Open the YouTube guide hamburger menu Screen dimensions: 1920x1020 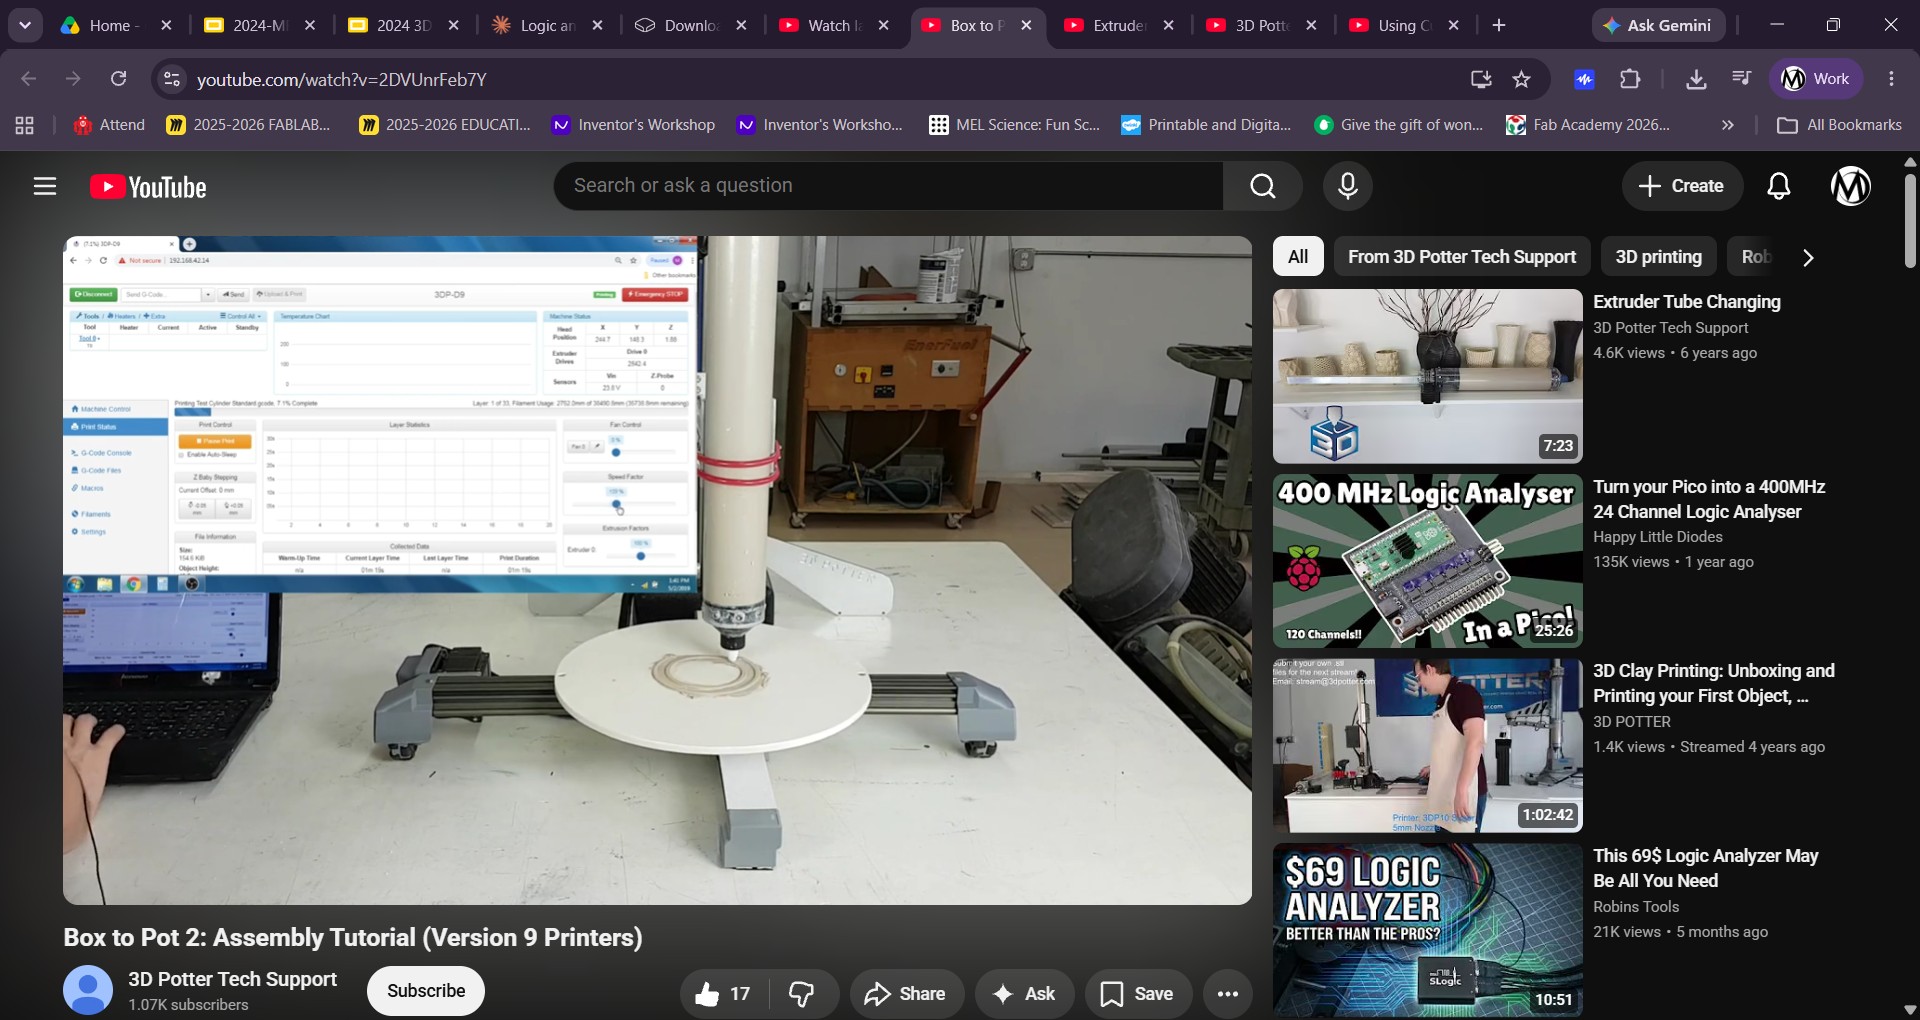(44, 186)
